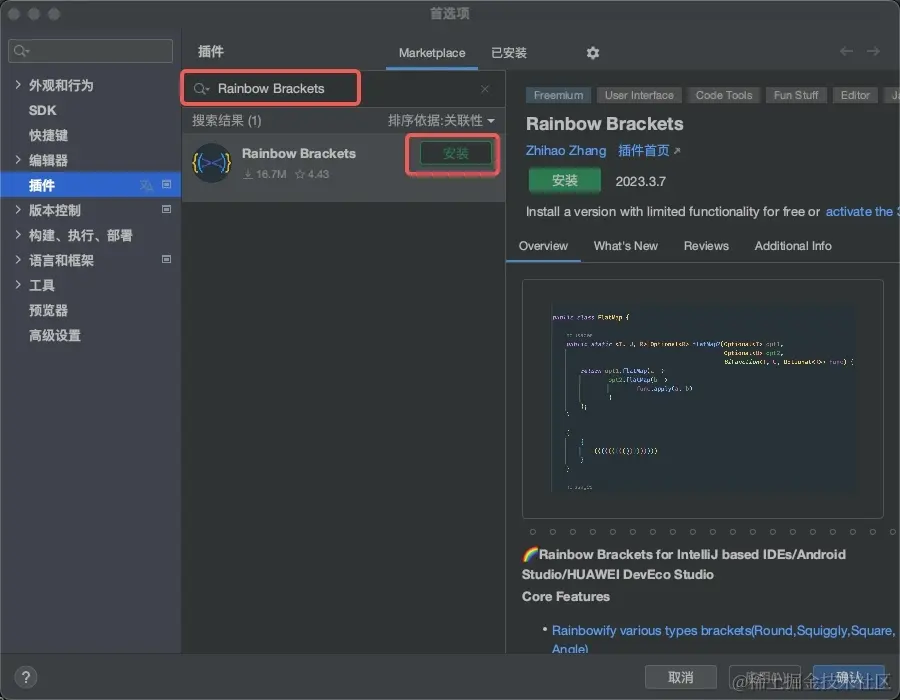The image size is (900, 700).
Task: Select the 预览器 settings entry
Action: [x=49, y=310]
